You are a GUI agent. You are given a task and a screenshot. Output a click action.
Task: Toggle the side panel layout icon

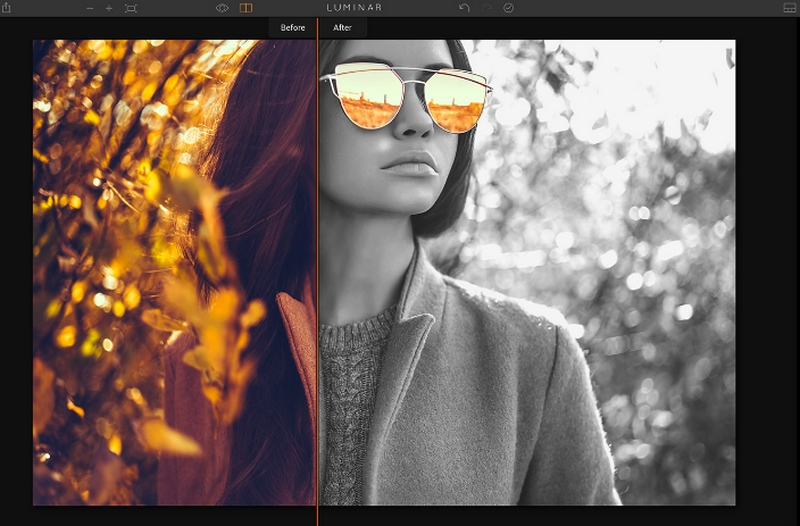click(x=789, y=8)
